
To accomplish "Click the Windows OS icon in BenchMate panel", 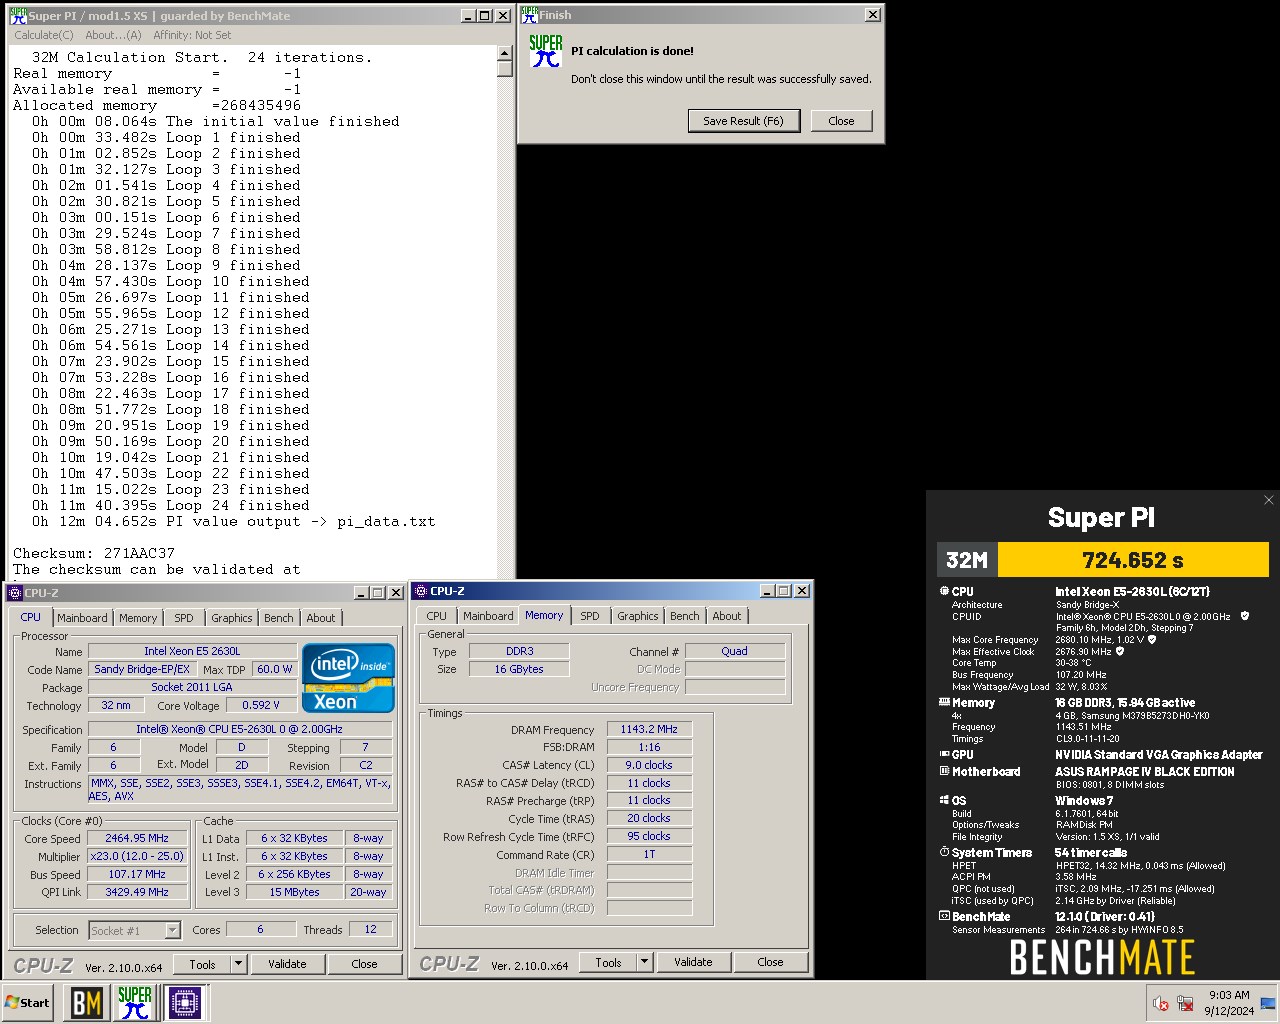I will pyautogui.click(x=944, y=800).
